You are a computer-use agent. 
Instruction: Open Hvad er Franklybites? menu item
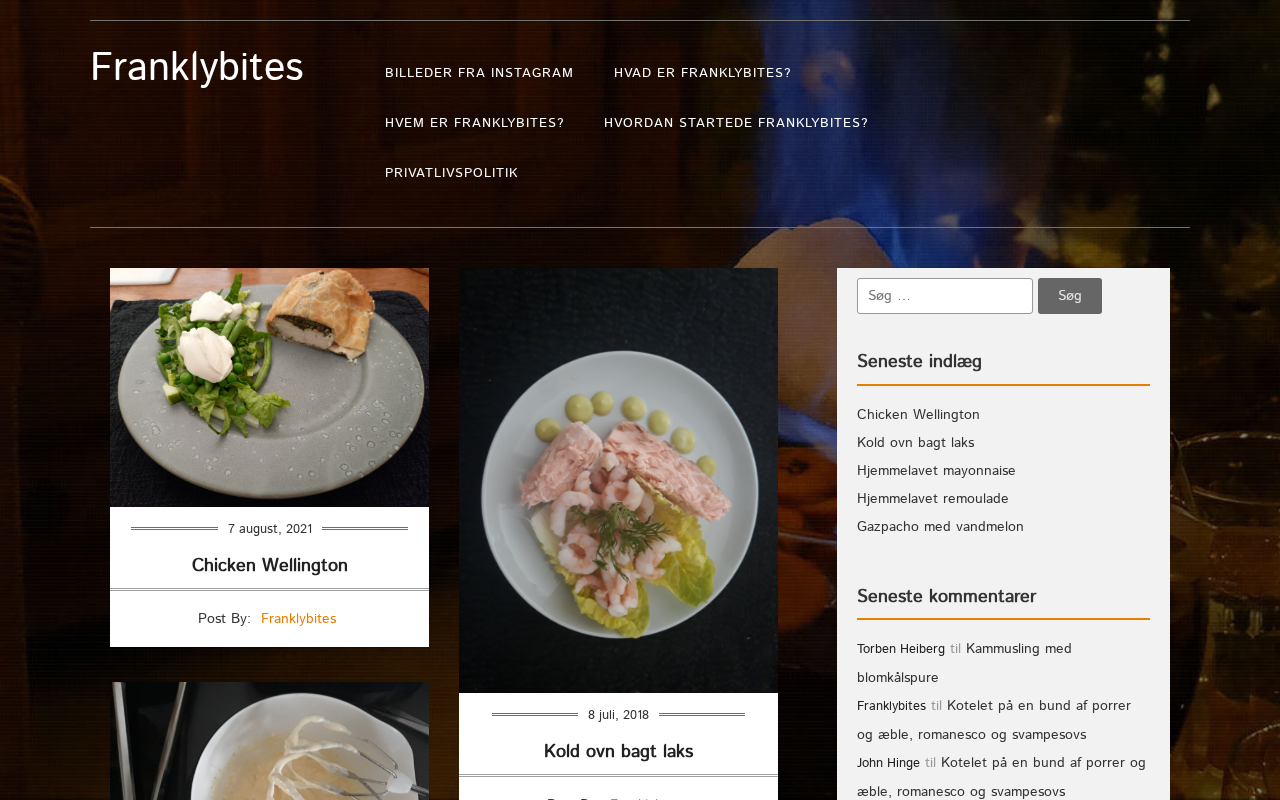point(702,73)
